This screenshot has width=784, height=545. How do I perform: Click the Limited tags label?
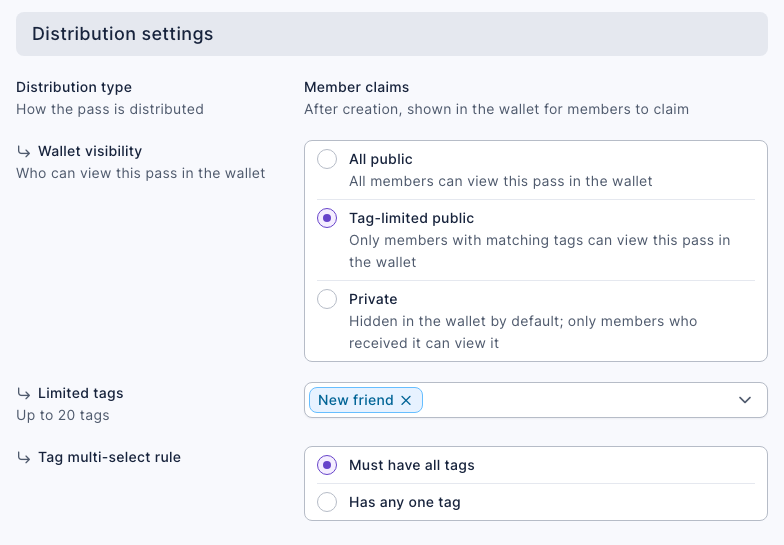[x=80, y=393]
